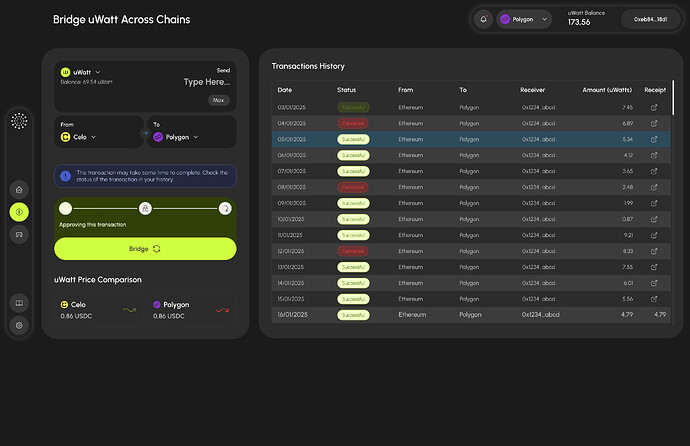Open the uWatt token selector dropdown

[x=82, y=72]
